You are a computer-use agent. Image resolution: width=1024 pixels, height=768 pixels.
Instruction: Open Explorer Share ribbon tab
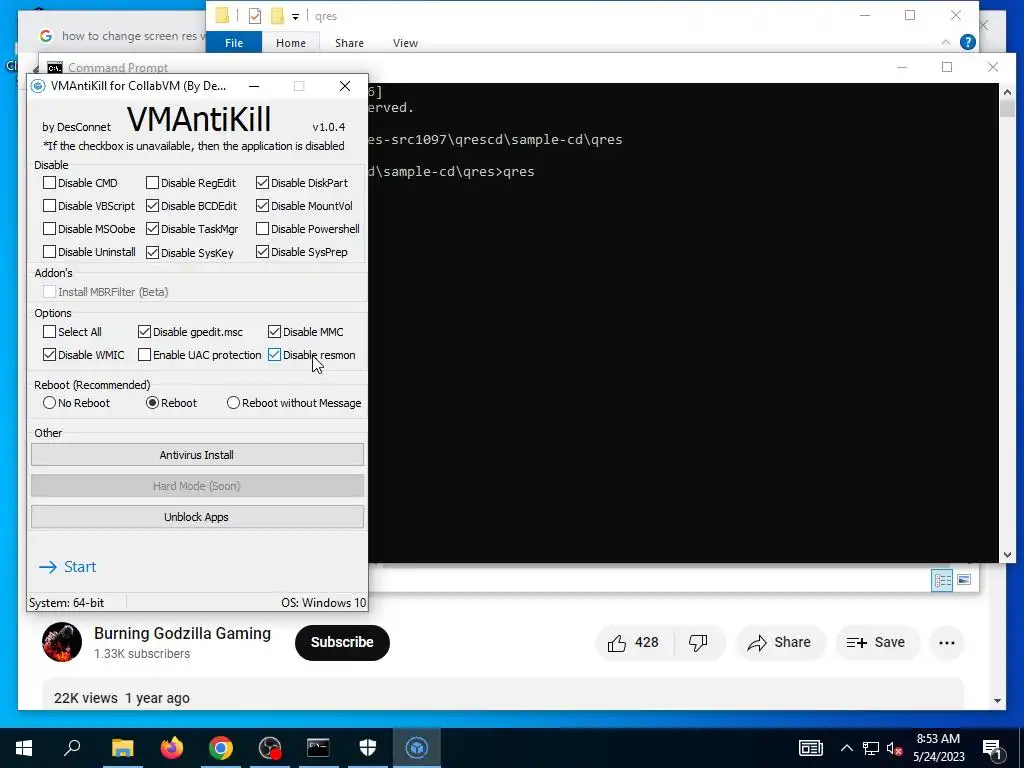[x=349, y=42]
